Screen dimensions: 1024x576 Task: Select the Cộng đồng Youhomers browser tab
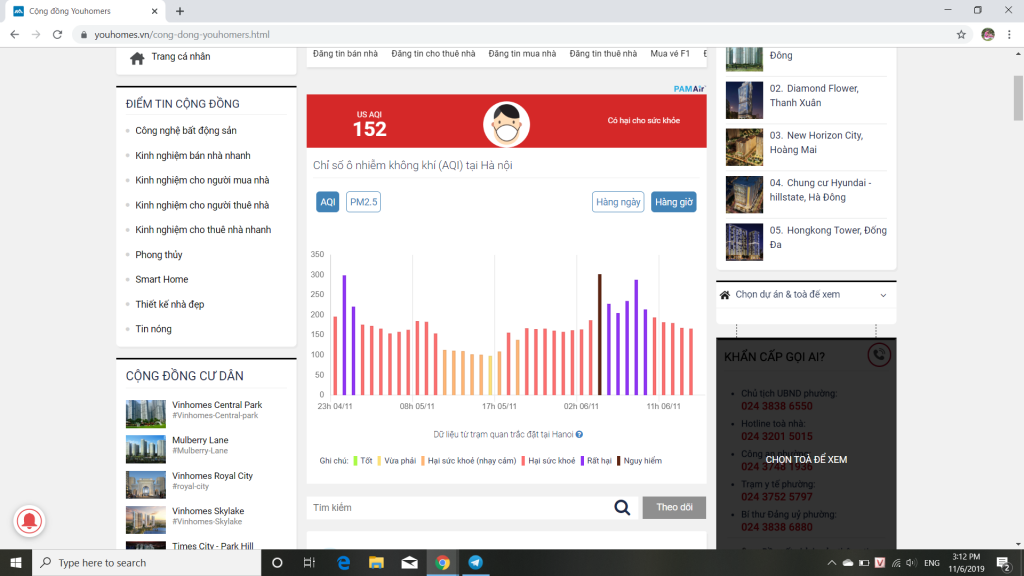85,11
